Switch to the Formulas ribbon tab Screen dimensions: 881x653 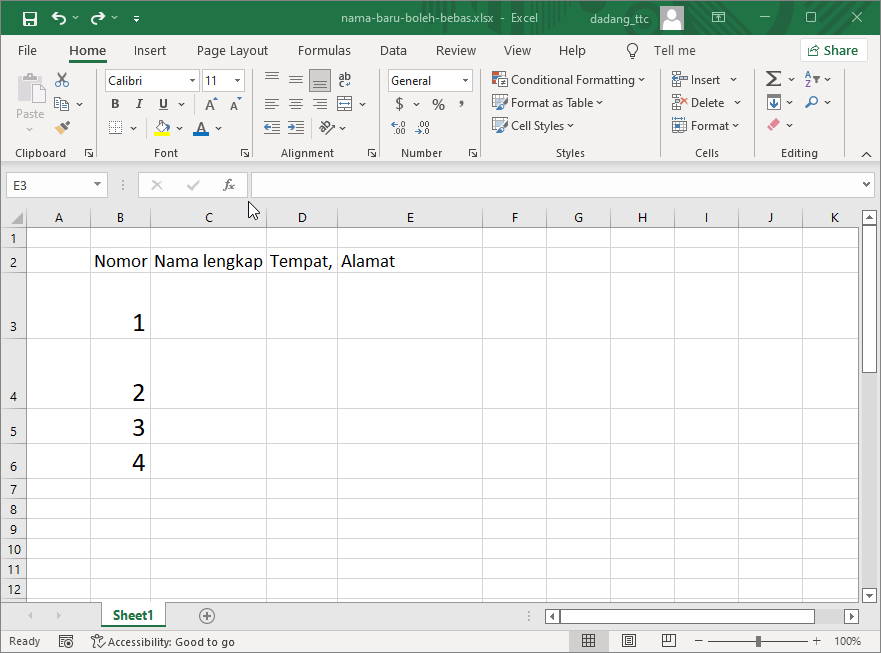[x=324, y=50]
